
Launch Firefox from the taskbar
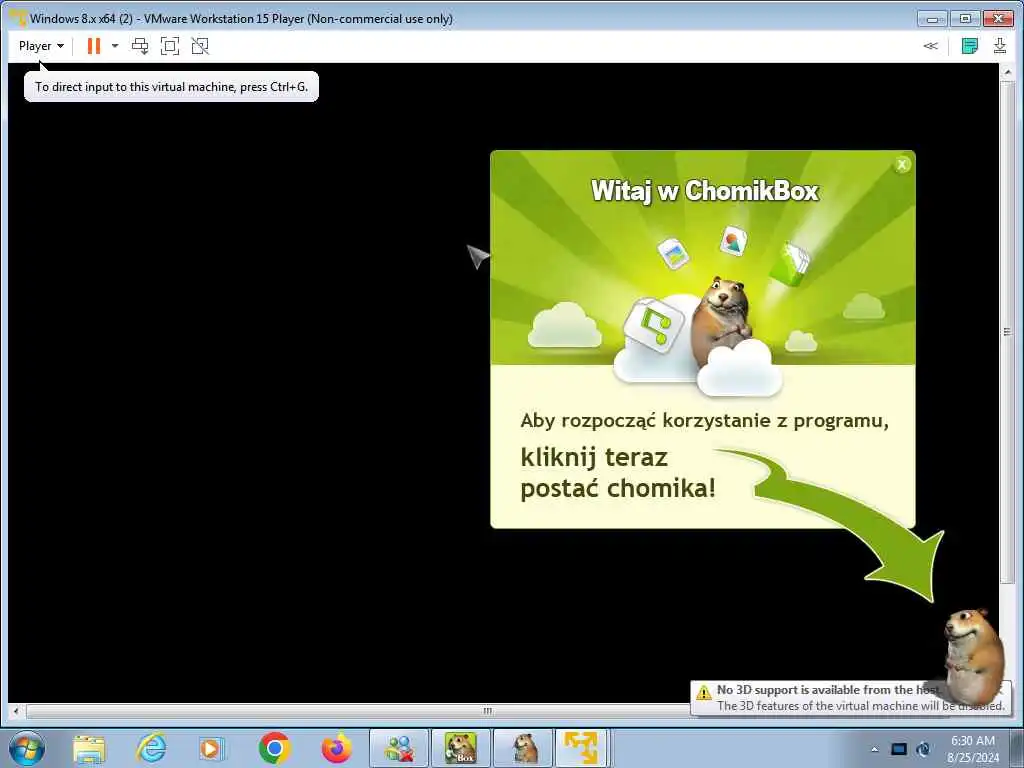pyautogui.click(x=337, y=748)
